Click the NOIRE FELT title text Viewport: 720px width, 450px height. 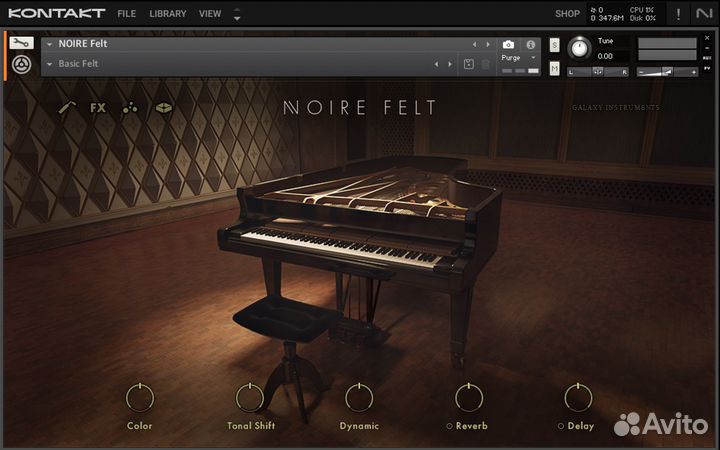tap(360, 108)
